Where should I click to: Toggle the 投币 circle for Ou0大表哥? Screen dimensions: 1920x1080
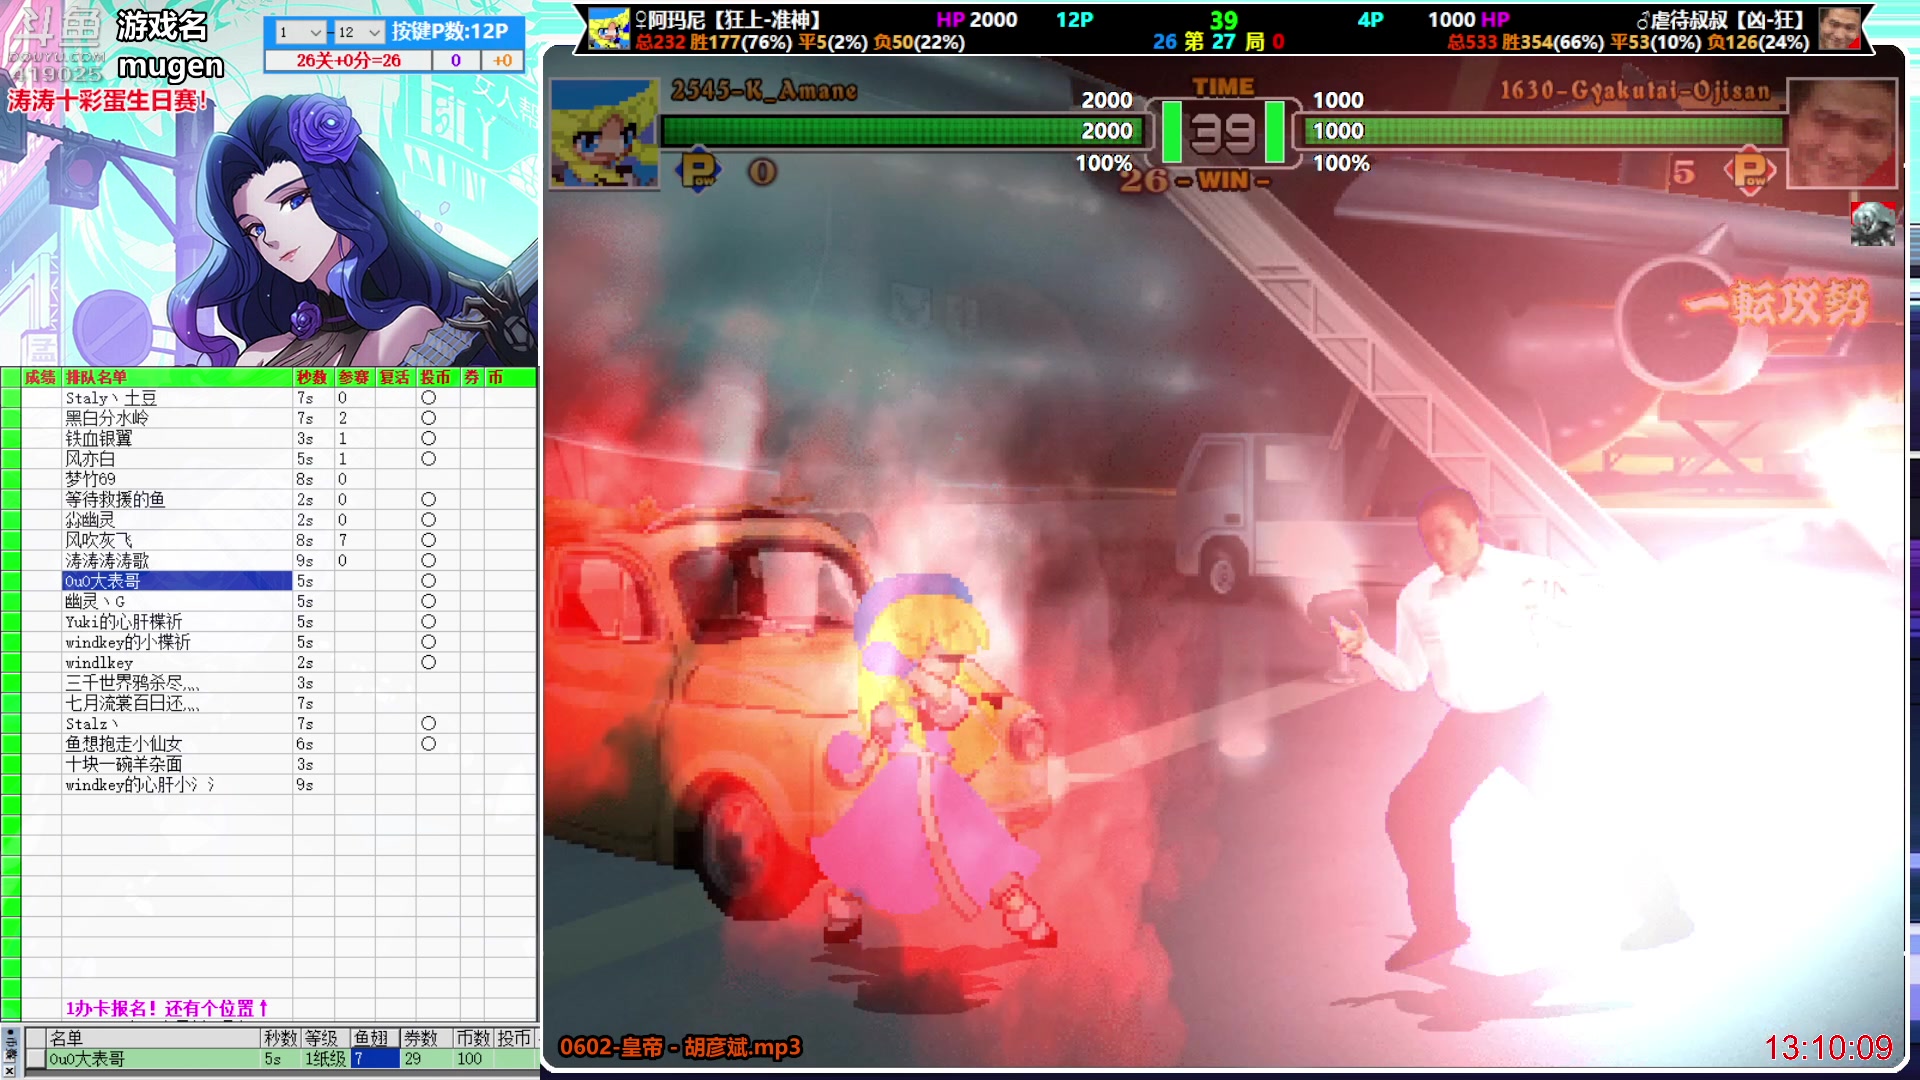pyautogui.click(x=428, y=581)
